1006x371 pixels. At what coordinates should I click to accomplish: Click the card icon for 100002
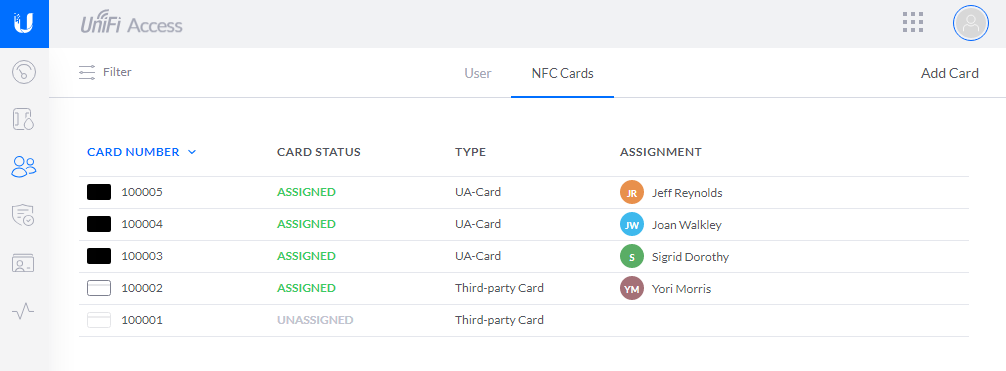tap(99, 288)
